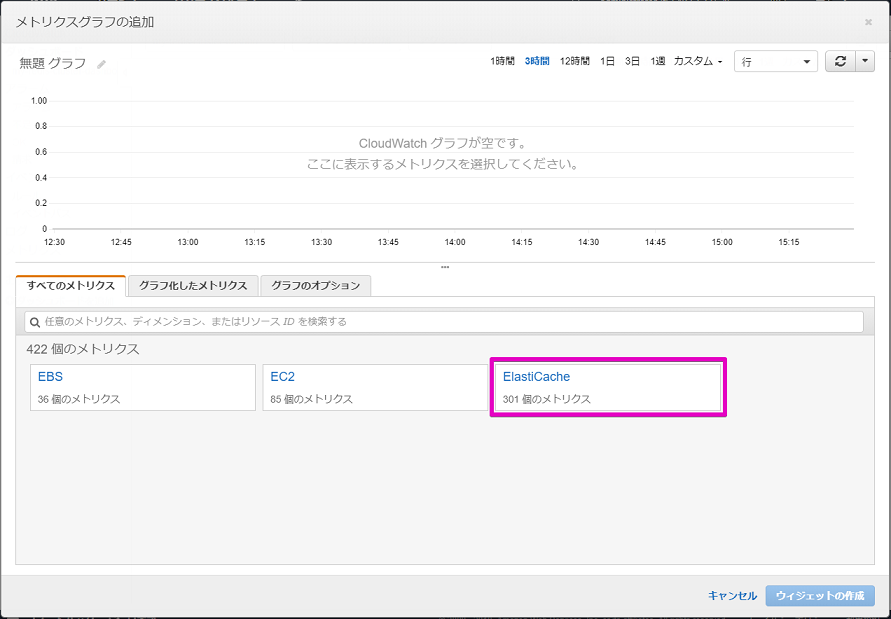The height and width of the screenshot is (619, 891).
Task: Switch to グラフのオプション tab
Action: (x=315, y=286)
